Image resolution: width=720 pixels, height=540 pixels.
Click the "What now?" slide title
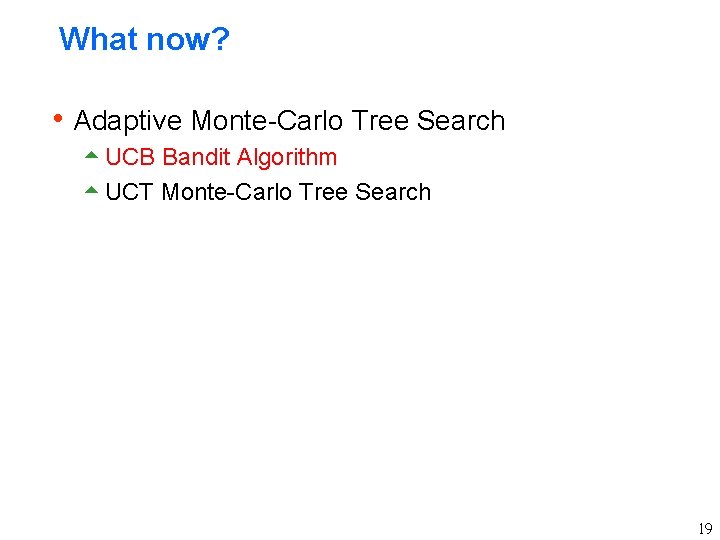click(x=144, y=40)
